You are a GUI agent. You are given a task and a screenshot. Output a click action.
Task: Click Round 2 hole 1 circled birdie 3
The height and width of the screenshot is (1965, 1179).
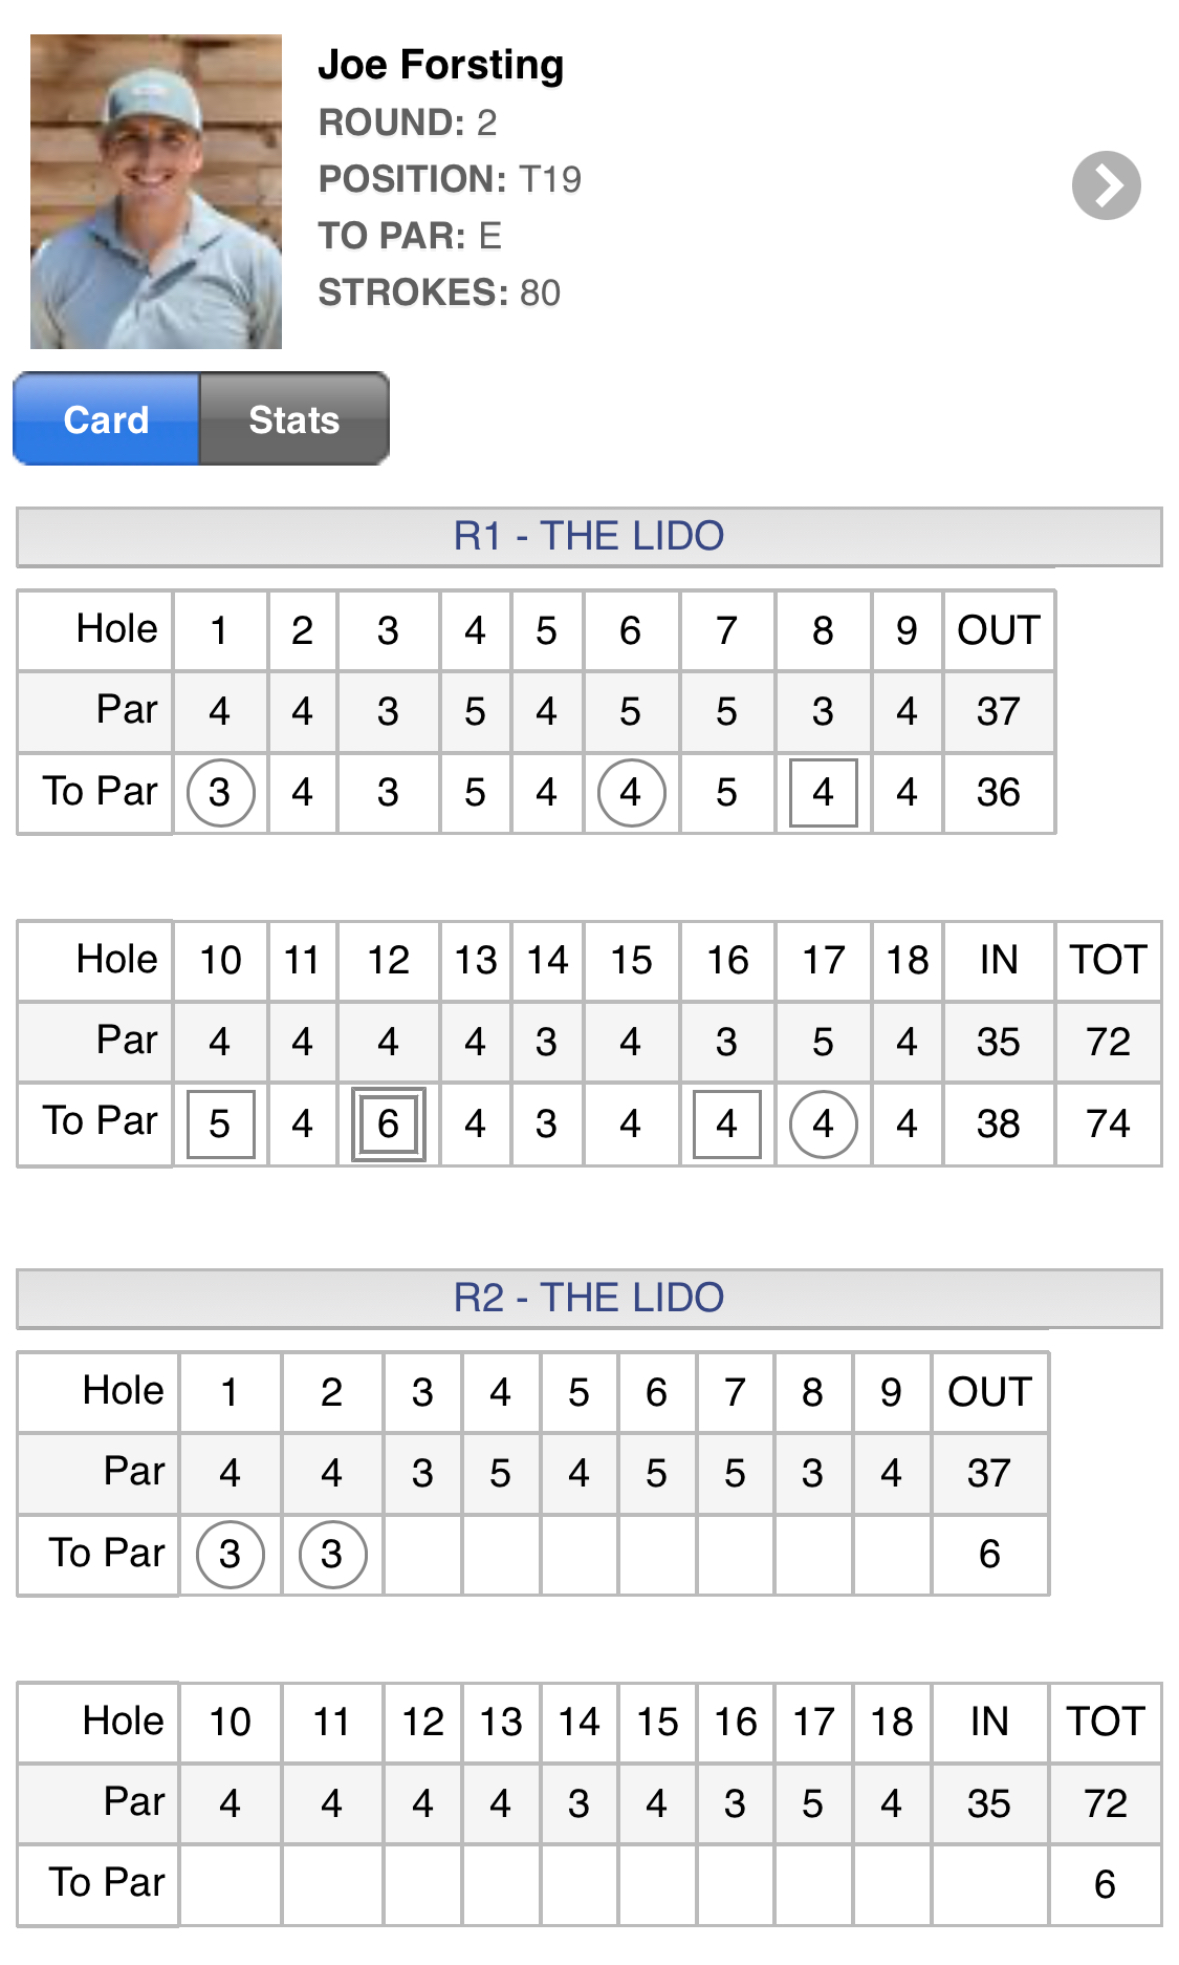(230, 1555)
